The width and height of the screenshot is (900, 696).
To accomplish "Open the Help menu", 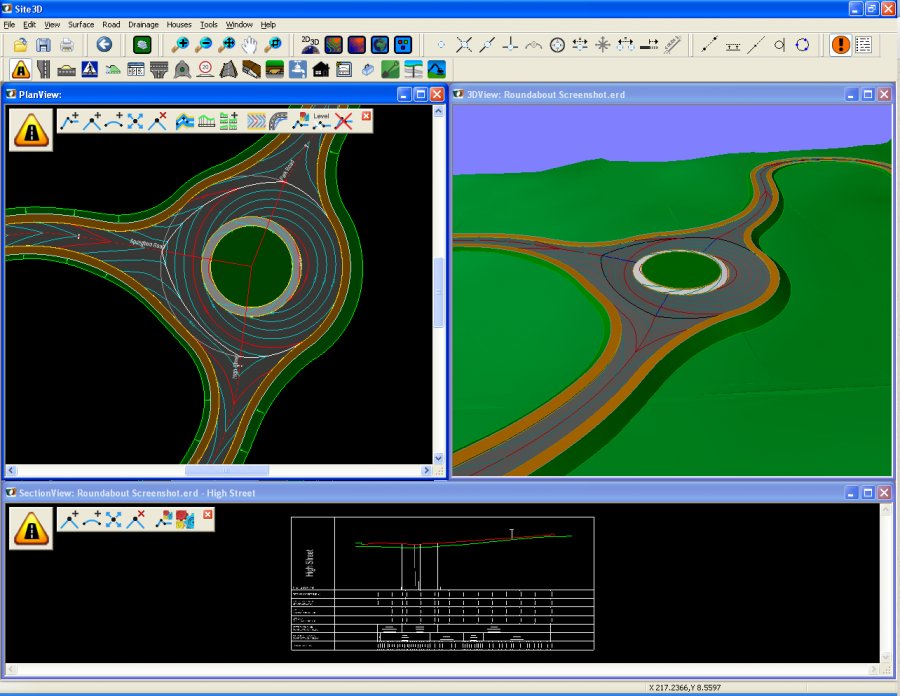I will tap(268, 25).
